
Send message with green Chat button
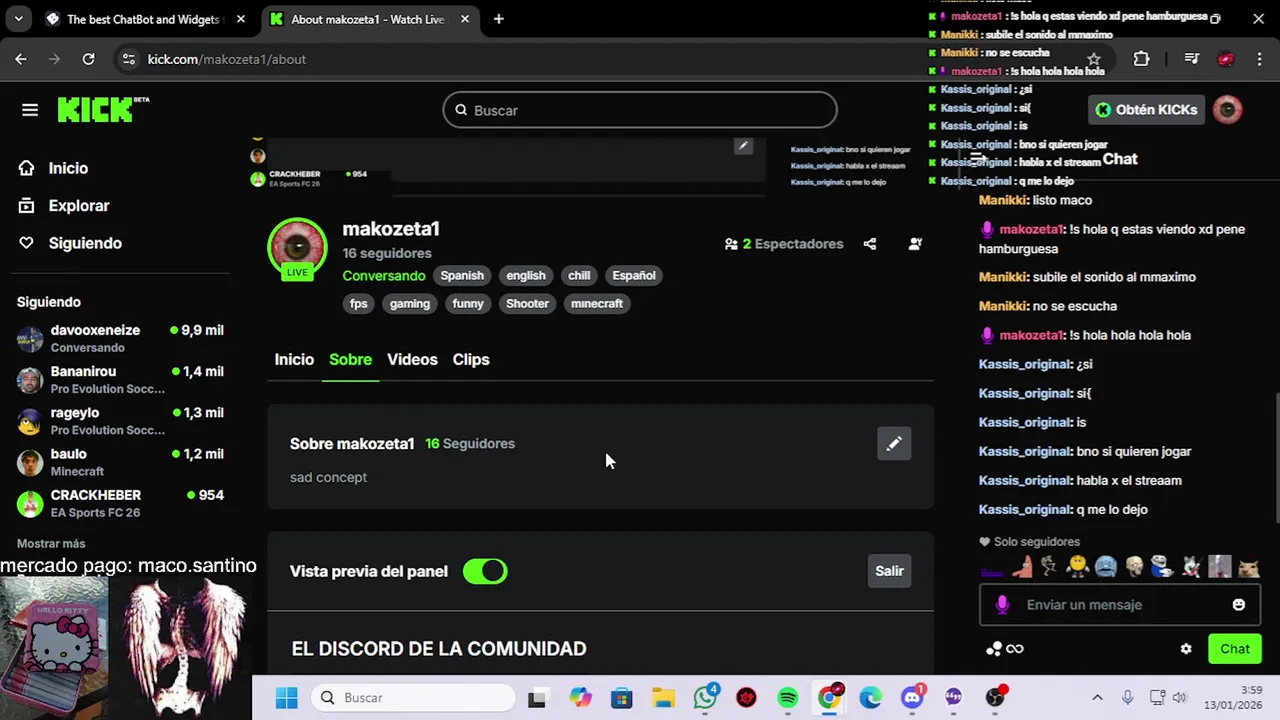(1235, 649)
